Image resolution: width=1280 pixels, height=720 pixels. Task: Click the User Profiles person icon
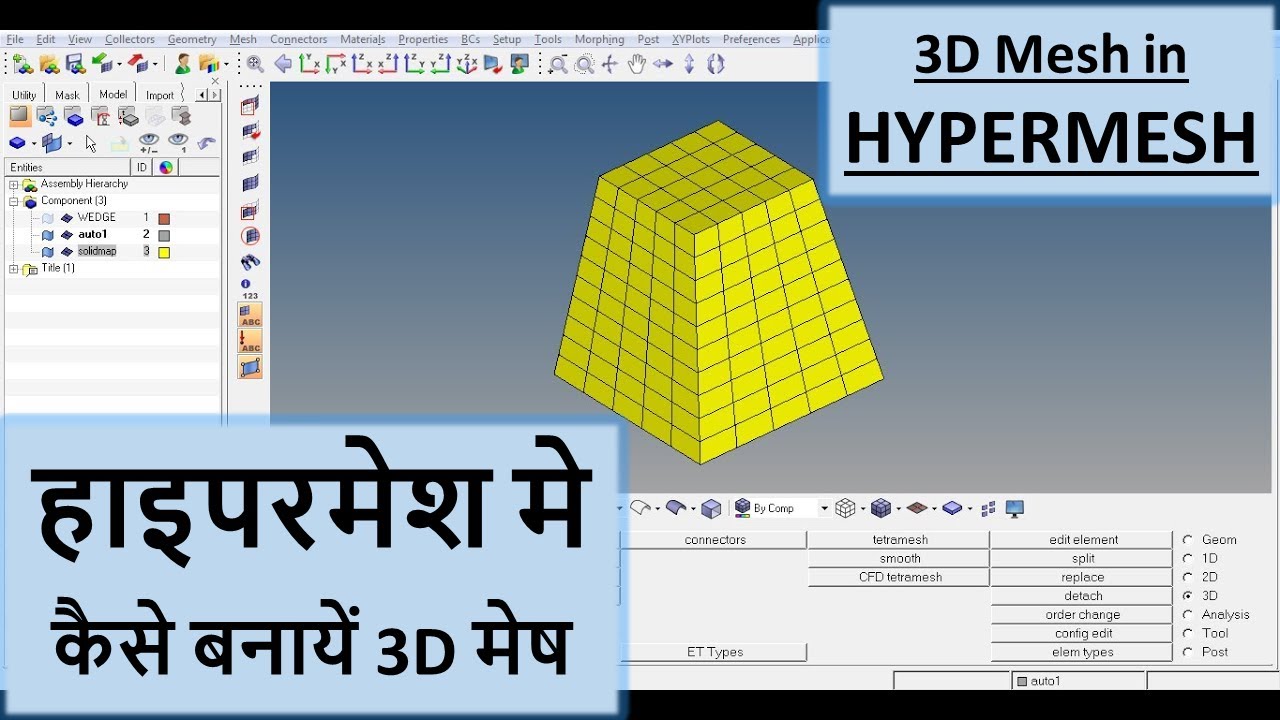pyautogui.click(x=182, y=64)
